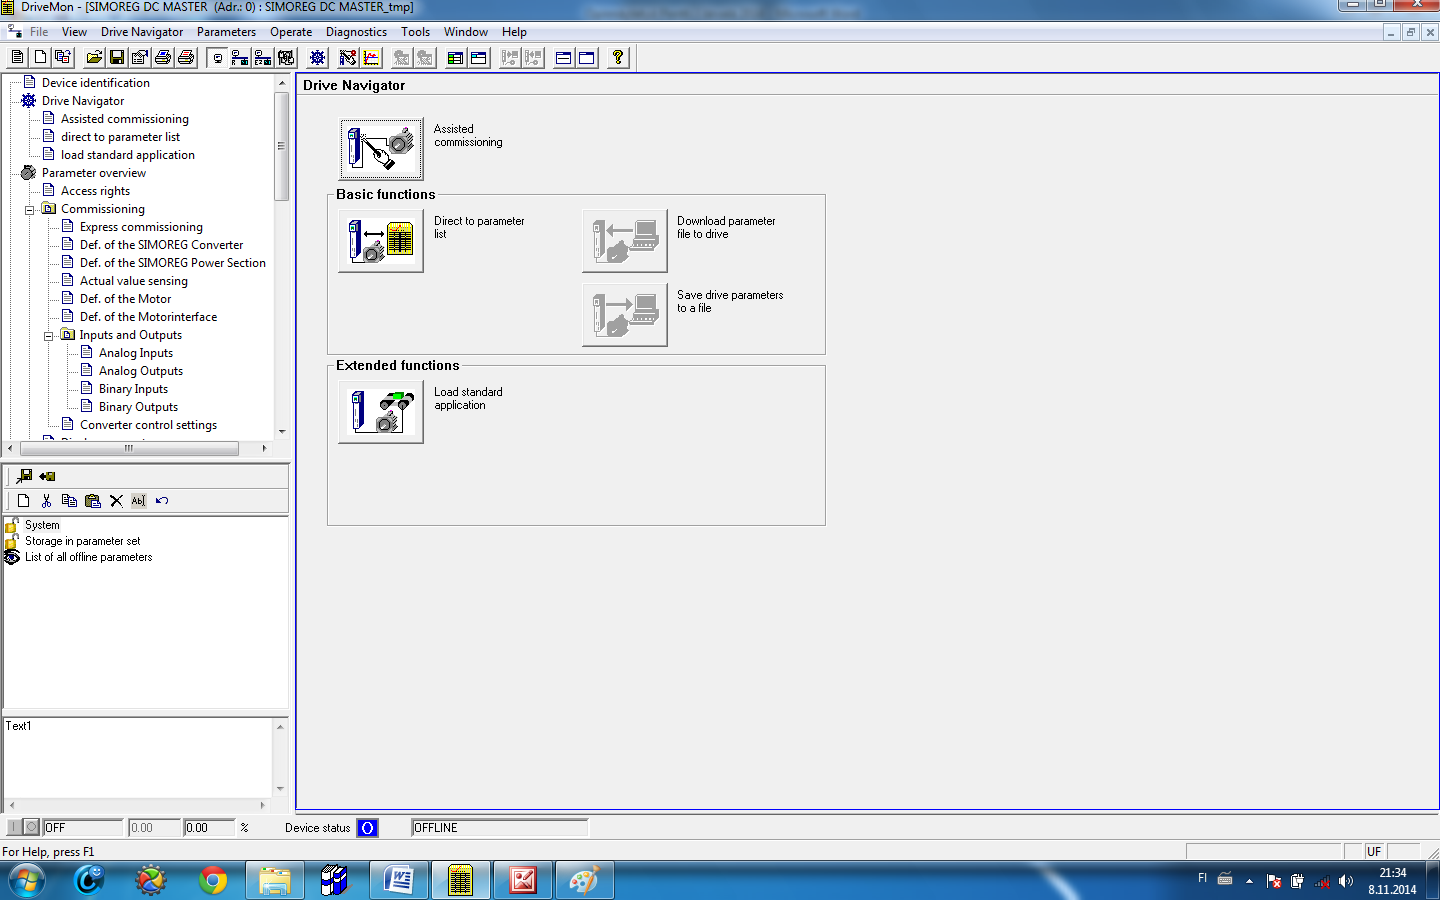Click the Load standard application large icon
This screenshot has height=900, width=1440.
381,412
